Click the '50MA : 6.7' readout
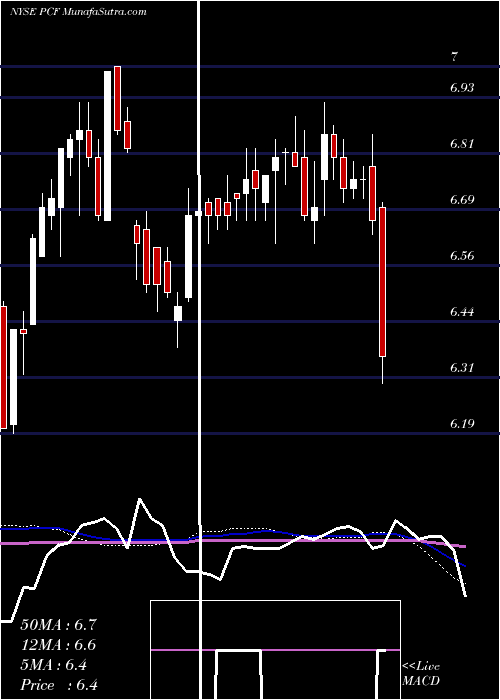This screenshot has height=700, width=500. [58, 625]
